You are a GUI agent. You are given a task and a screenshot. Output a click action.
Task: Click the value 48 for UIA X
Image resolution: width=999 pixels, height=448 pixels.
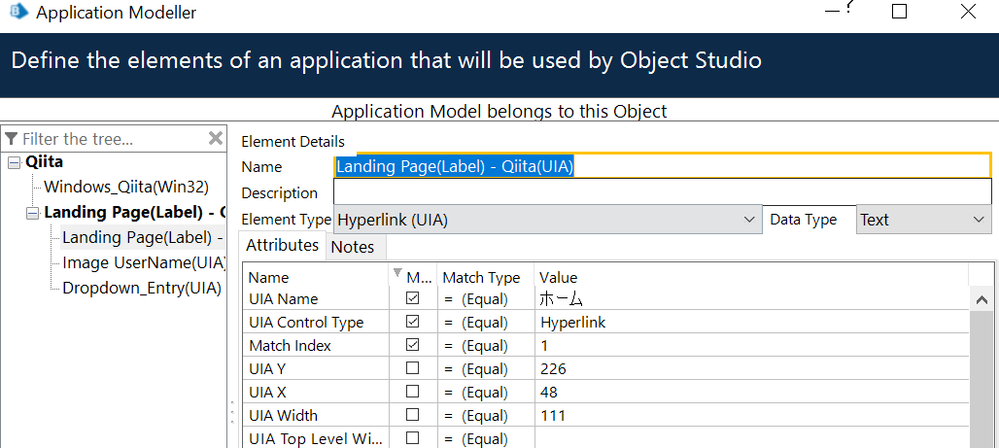point(549,393)
